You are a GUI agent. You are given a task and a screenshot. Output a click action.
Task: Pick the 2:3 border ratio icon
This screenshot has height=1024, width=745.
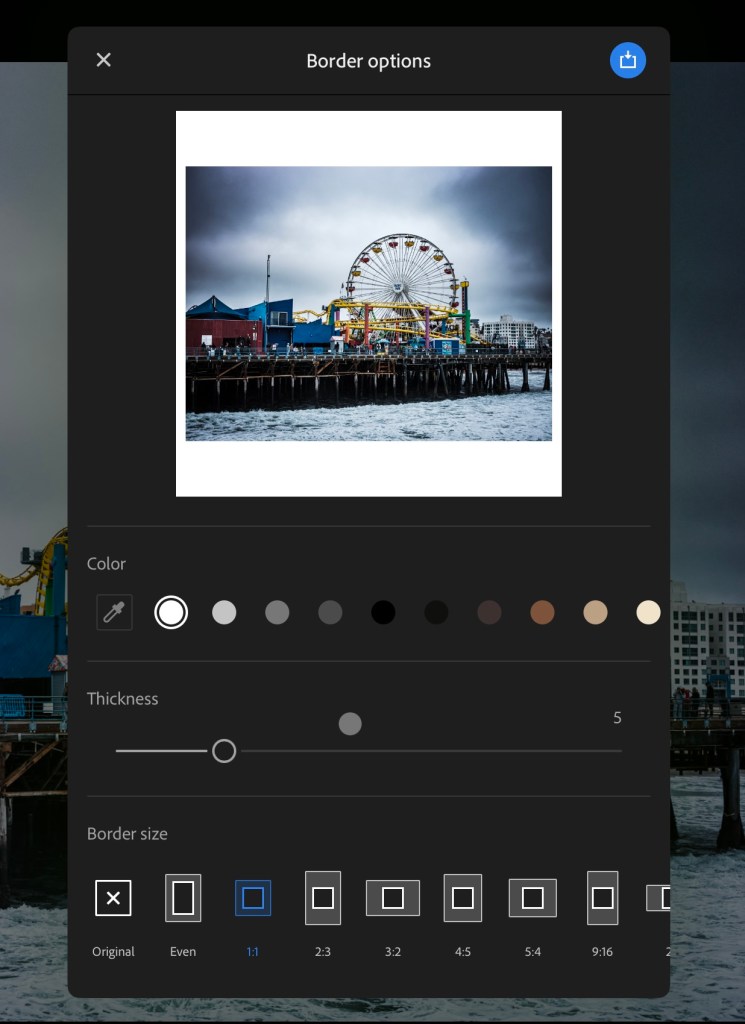[x=323, y=898]
